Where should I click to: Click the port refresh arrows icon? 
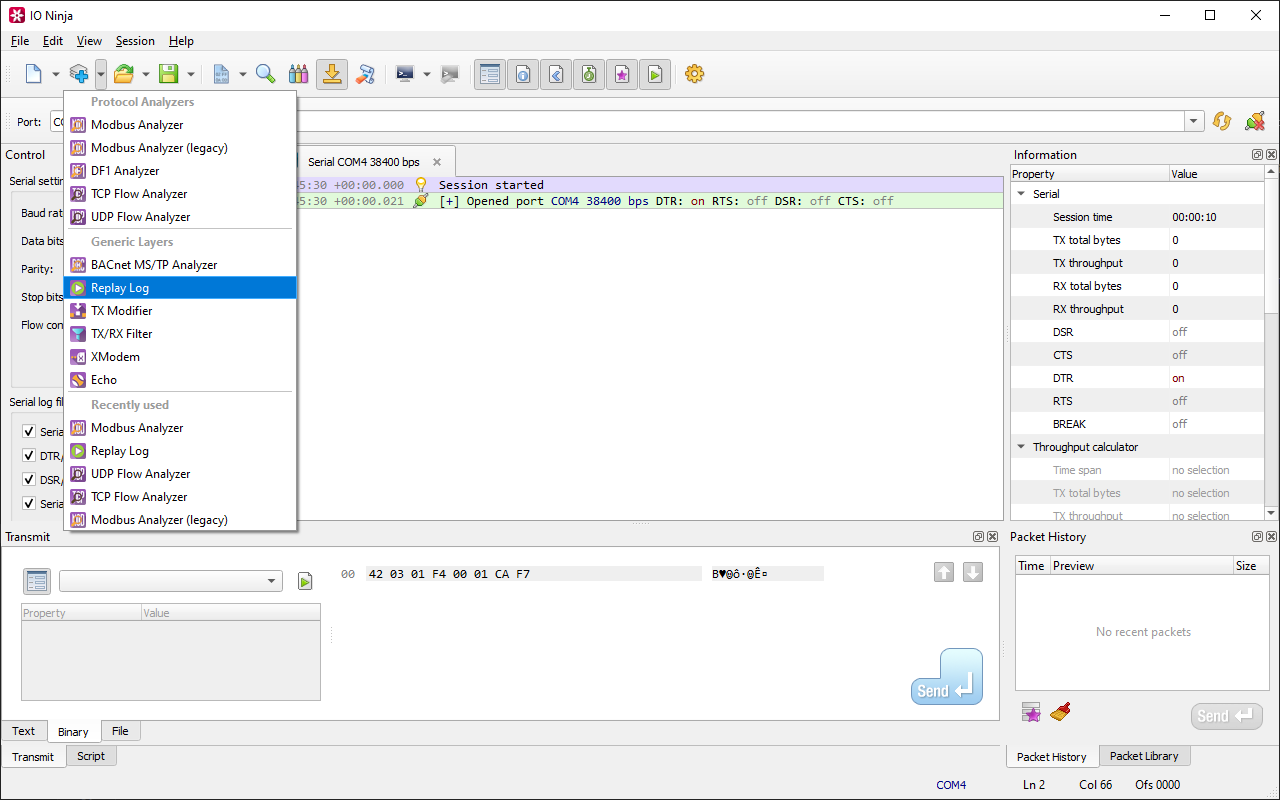point(1221,121)
